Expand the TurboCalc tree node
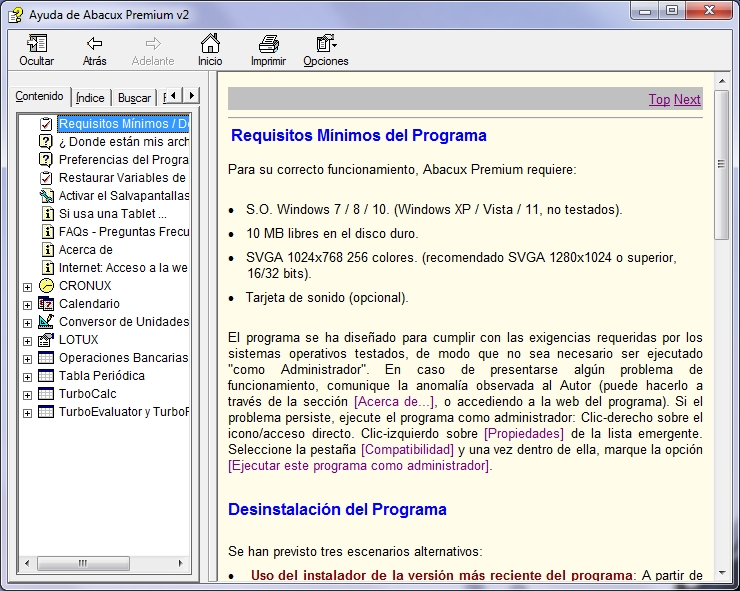The width and height of the screenshot is (740, 591). [27, 395]
